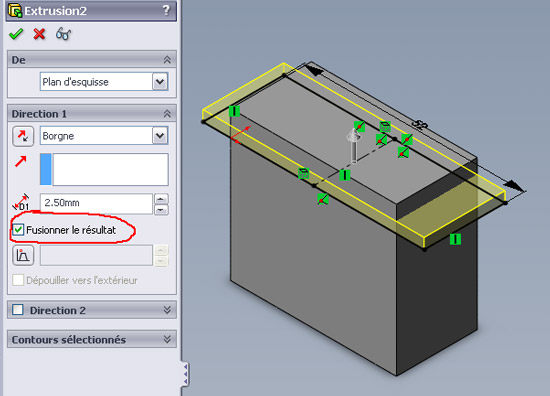
Task: Toggle Dépouiller vers l'extérieur checkbox
Action: [18, 280]
